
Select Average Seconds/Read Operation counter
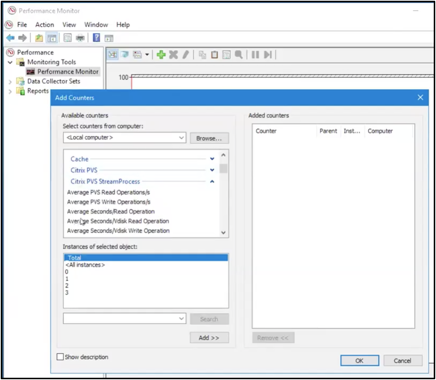pos(111,212)
